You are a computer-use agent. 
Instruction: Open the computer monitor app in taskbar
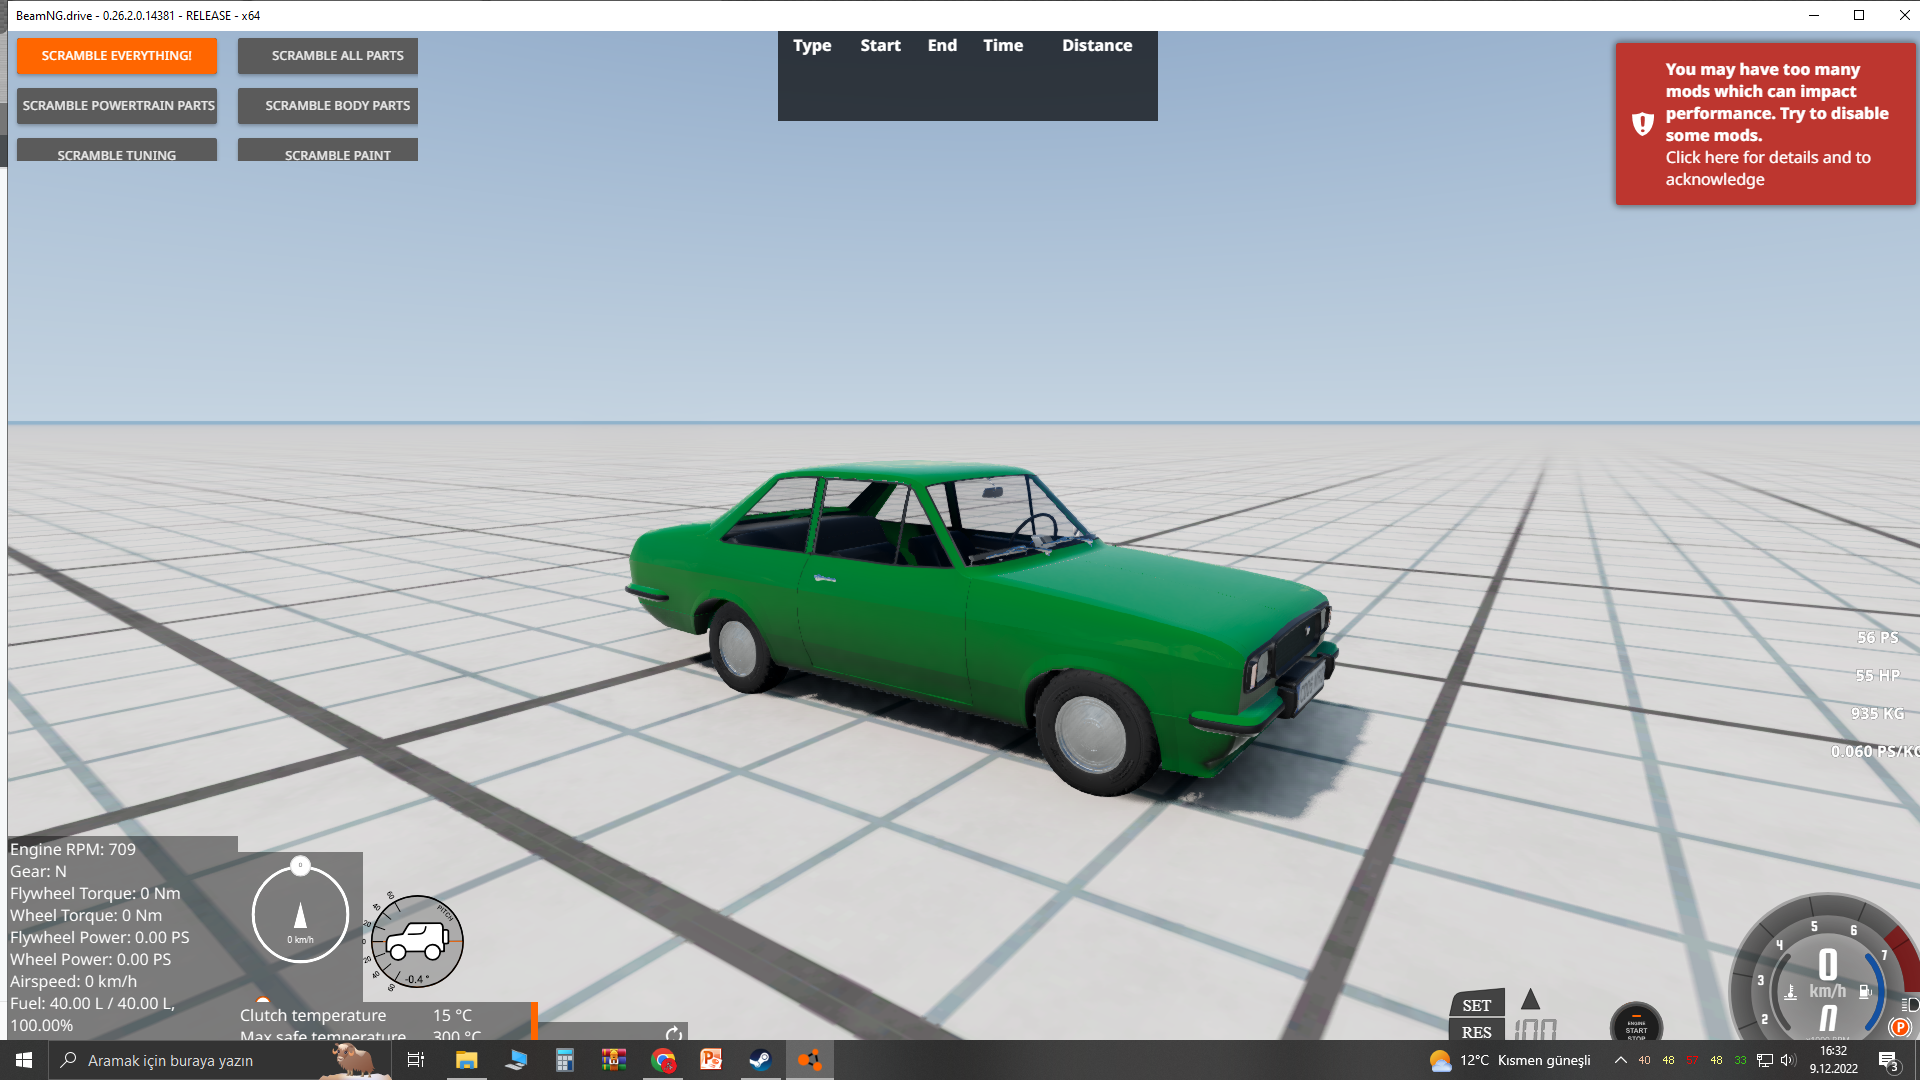516,1060
